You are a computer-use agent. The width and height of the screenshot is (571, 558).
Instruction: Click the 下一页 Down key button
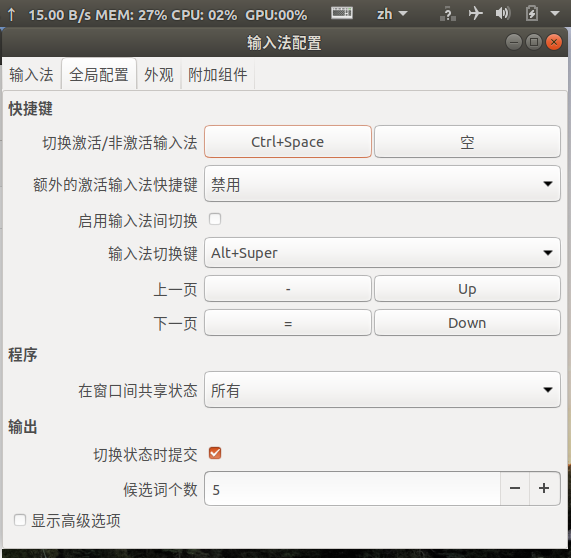tap(467, 323)
